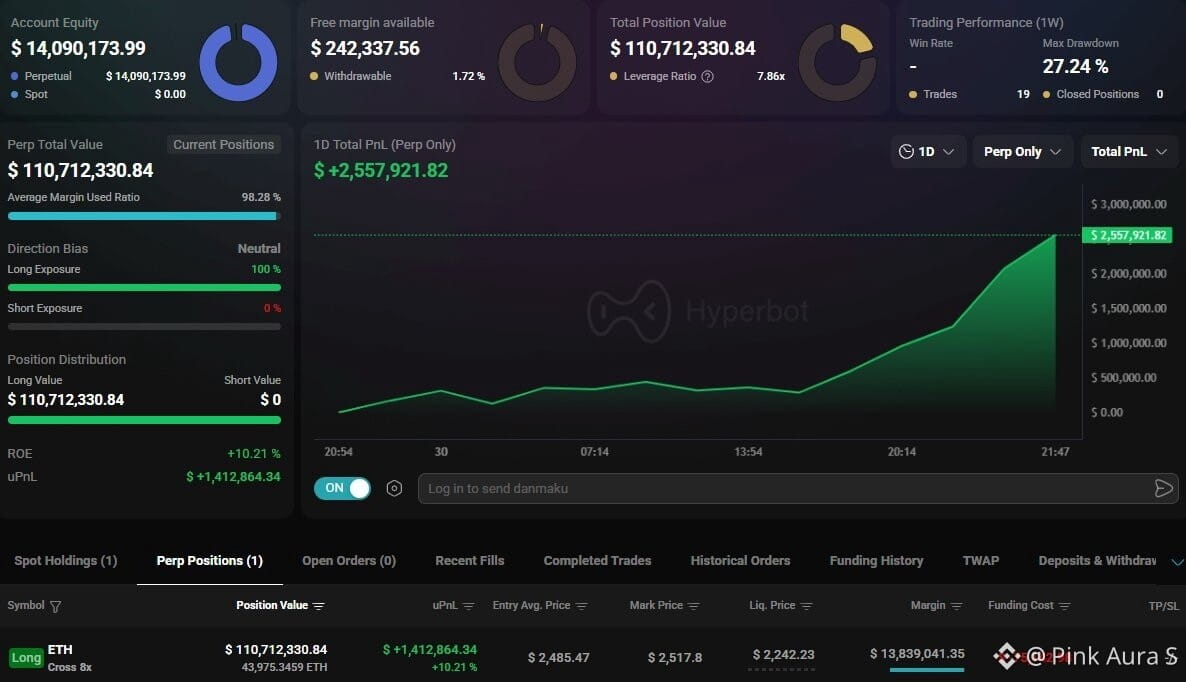This screenshot has width=1186, height=682.
Task: Click the Free margin $242,337.56 amount
Action: pyautogui.click(x=365, y=48)
